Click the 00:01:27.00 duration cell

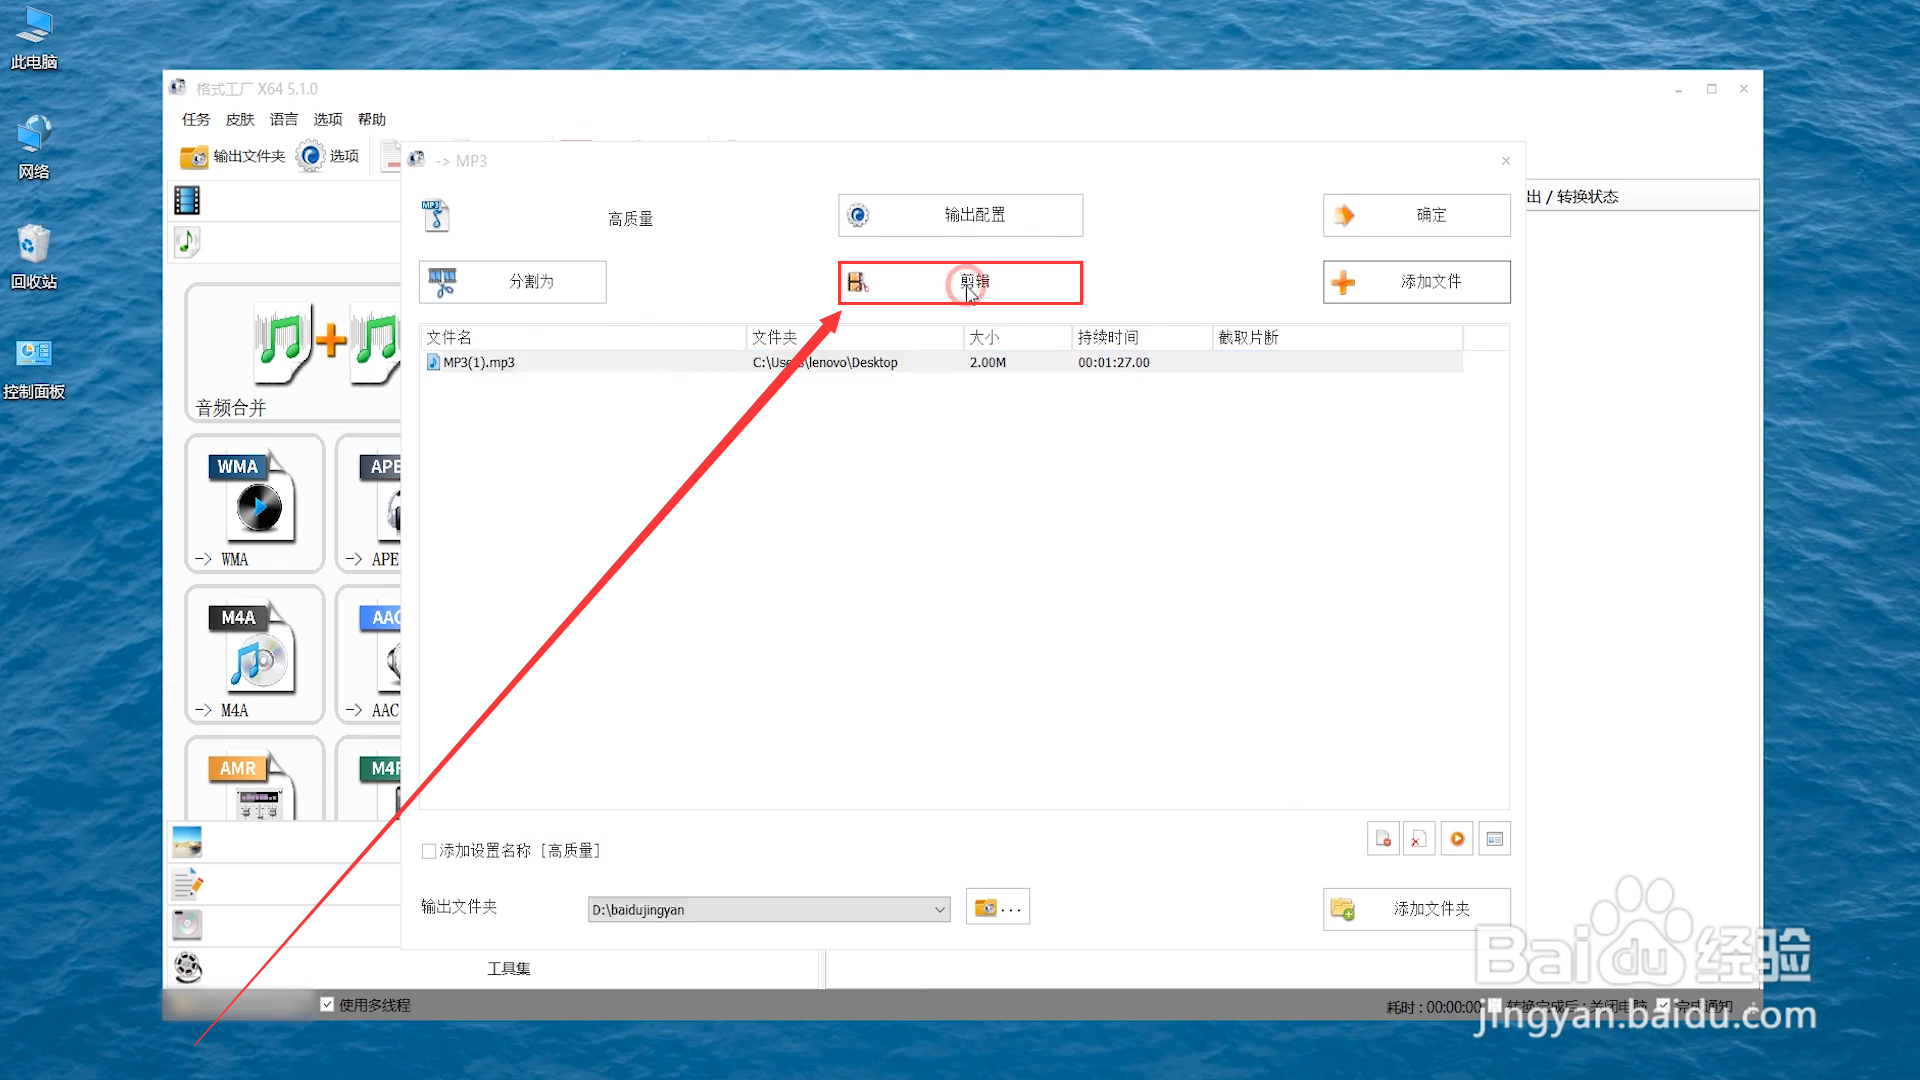[x=1114, y=362]
